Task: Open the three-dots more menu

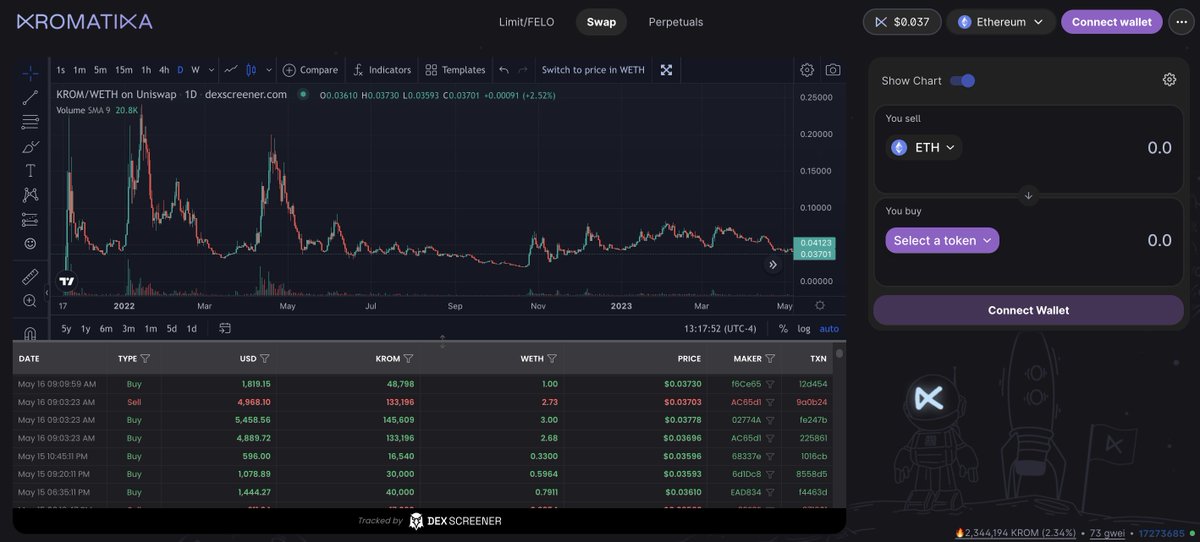Action: click(1182, 22)
